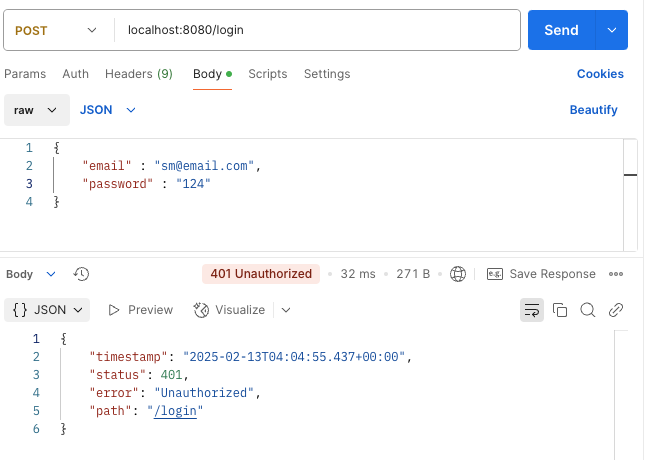Click the localhost:8080/login URL field
The image size is (646, 460).
coord(317,30)
